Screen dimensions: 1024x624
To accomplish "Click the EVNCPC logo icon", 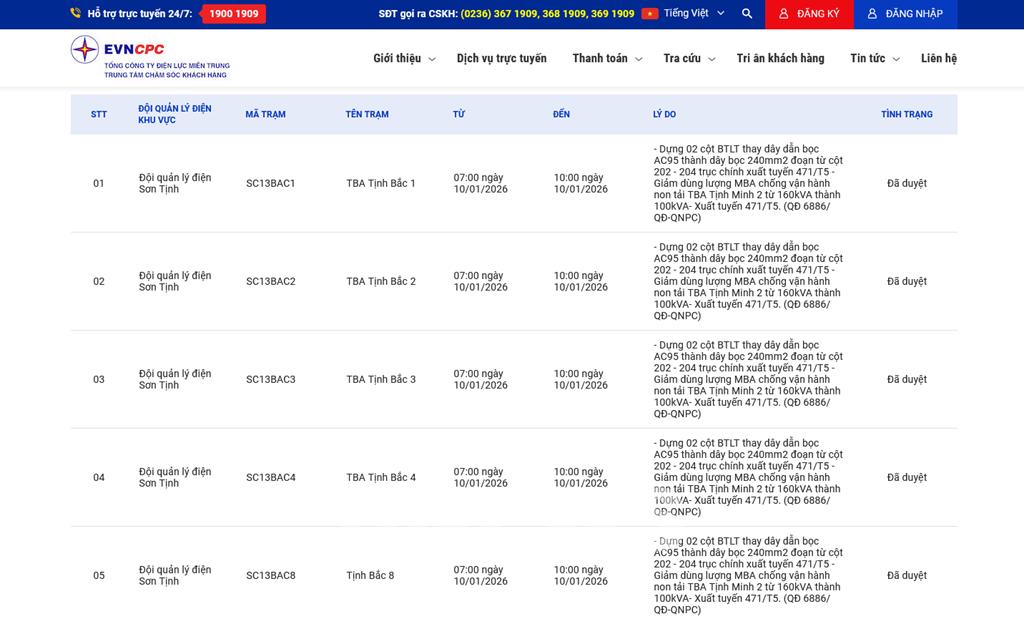I will pyautogui.click(x=85, y=50).
